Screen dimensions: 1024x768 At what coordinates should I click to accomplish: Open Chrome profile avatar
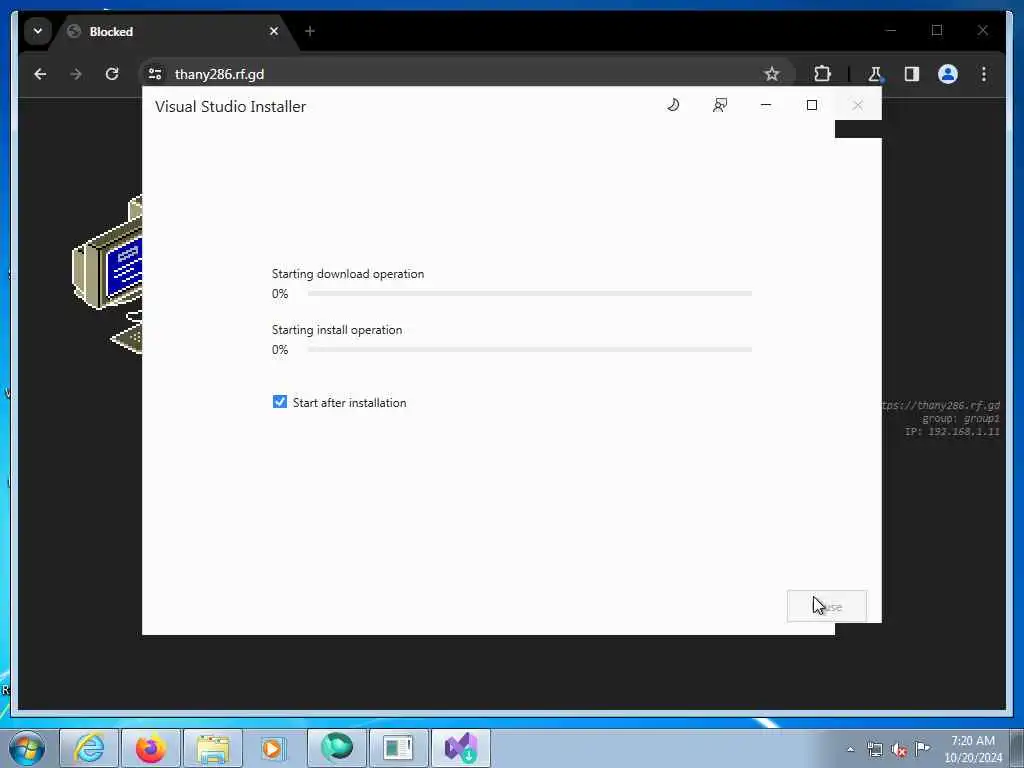click(948, 74)
